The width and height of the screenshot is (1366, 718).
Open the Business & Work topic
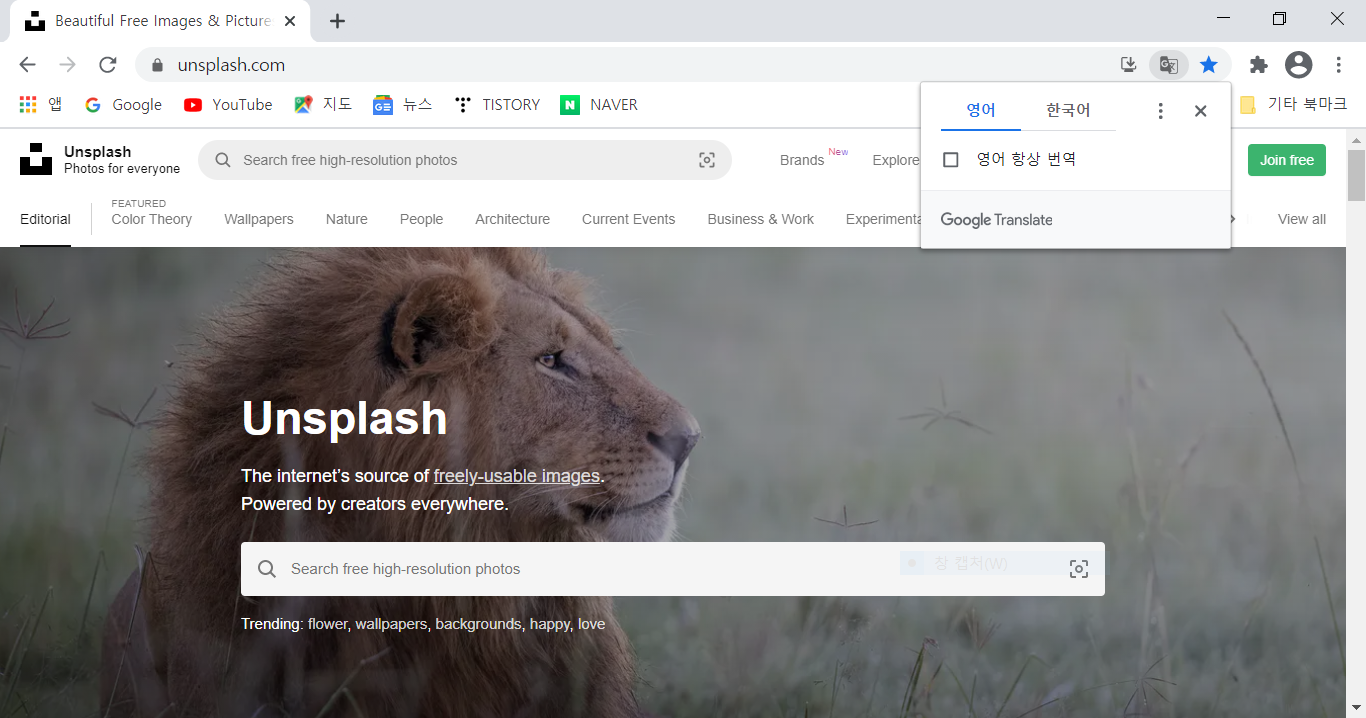[x=760, y=219]
